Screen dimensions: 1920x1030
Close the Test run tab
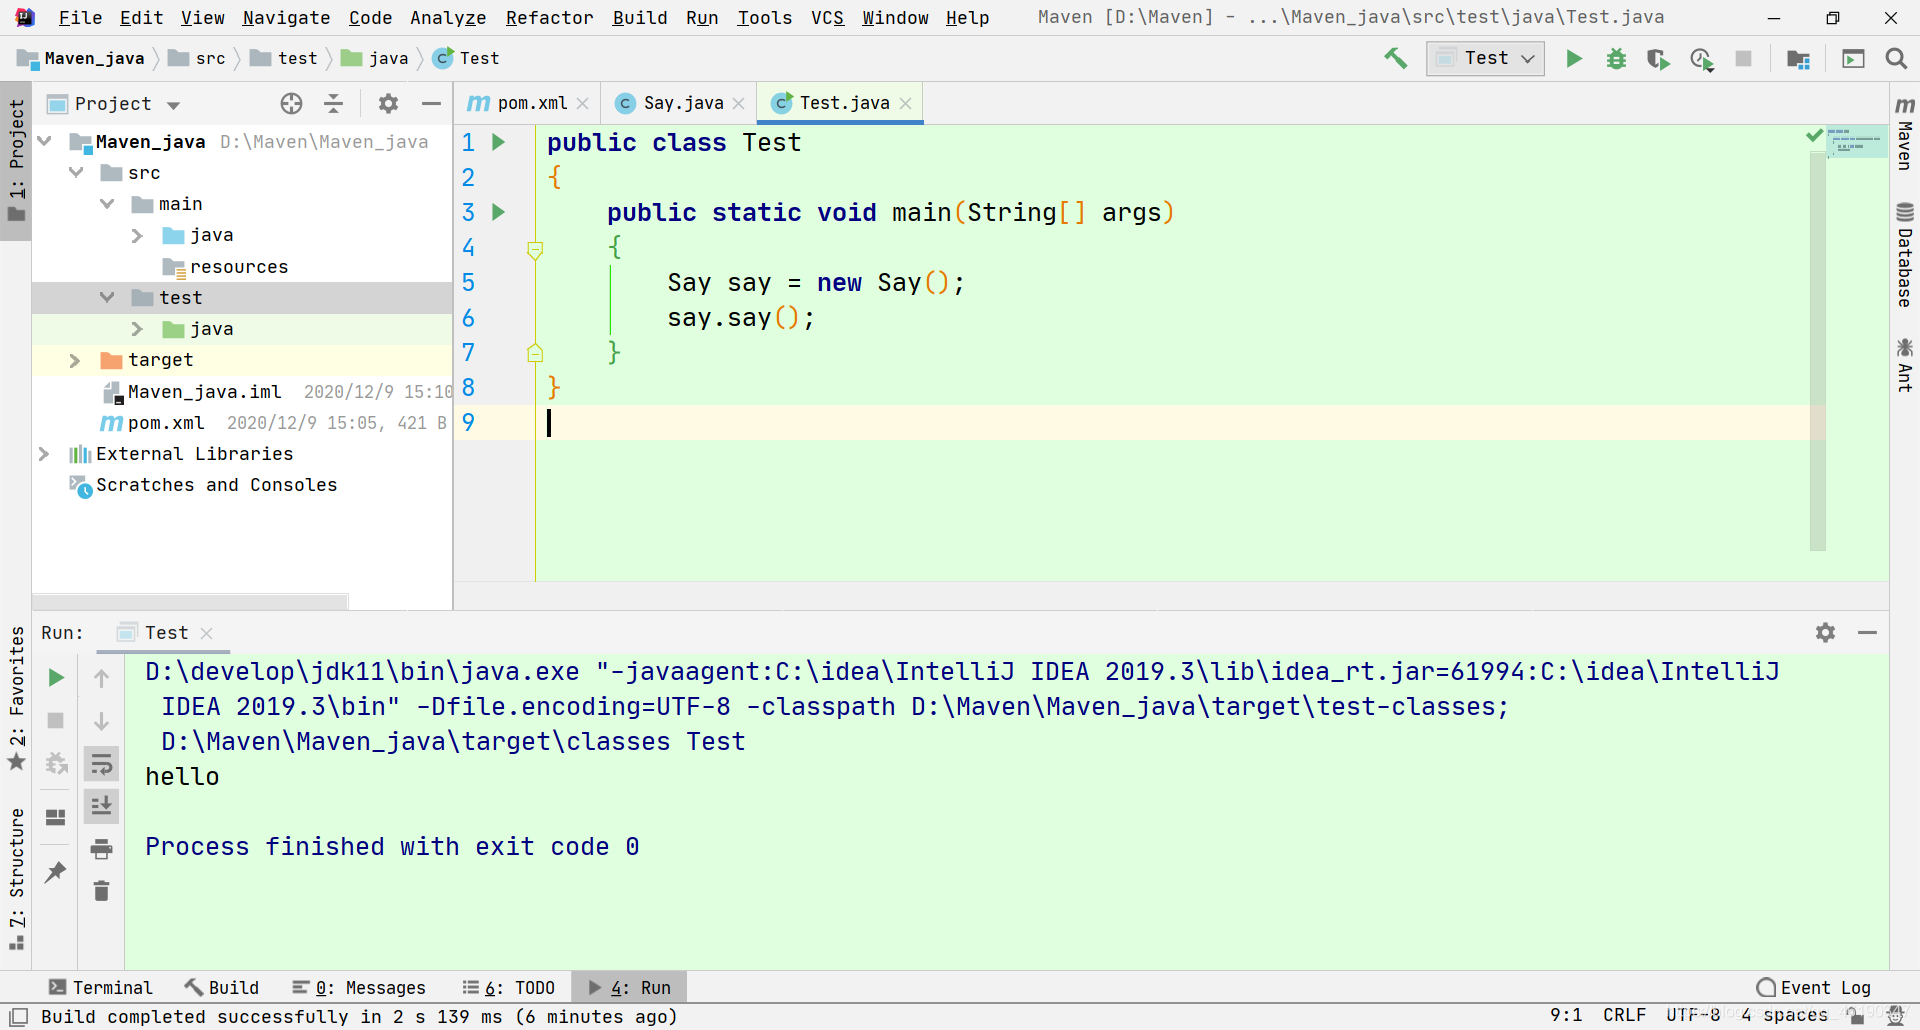pyautogui.click(x=207, y=633)
